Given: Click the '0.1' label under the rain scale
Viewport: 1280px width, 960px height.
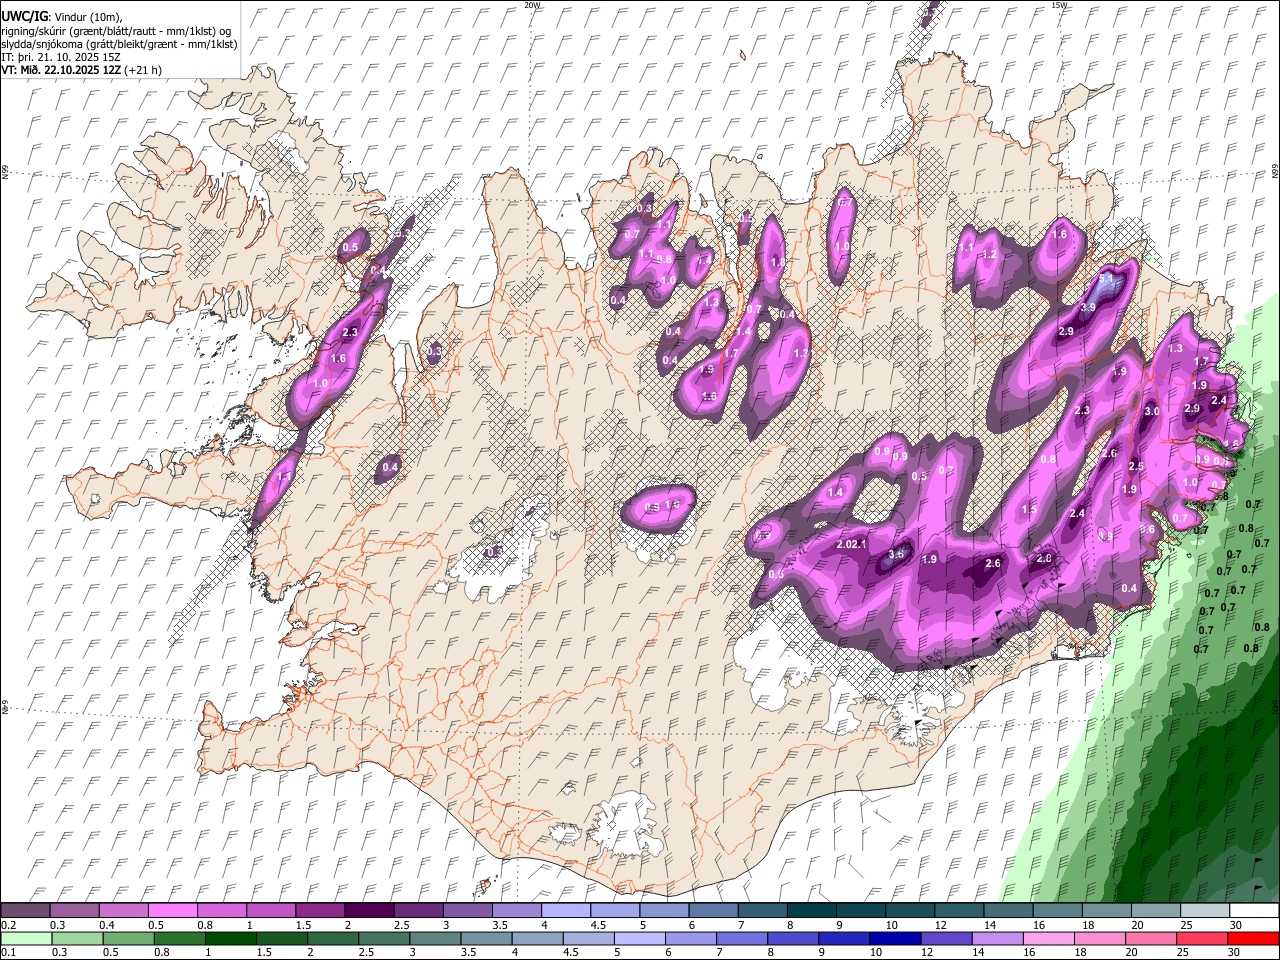Looking at the screenshot, I should click(x=8, y=953).
